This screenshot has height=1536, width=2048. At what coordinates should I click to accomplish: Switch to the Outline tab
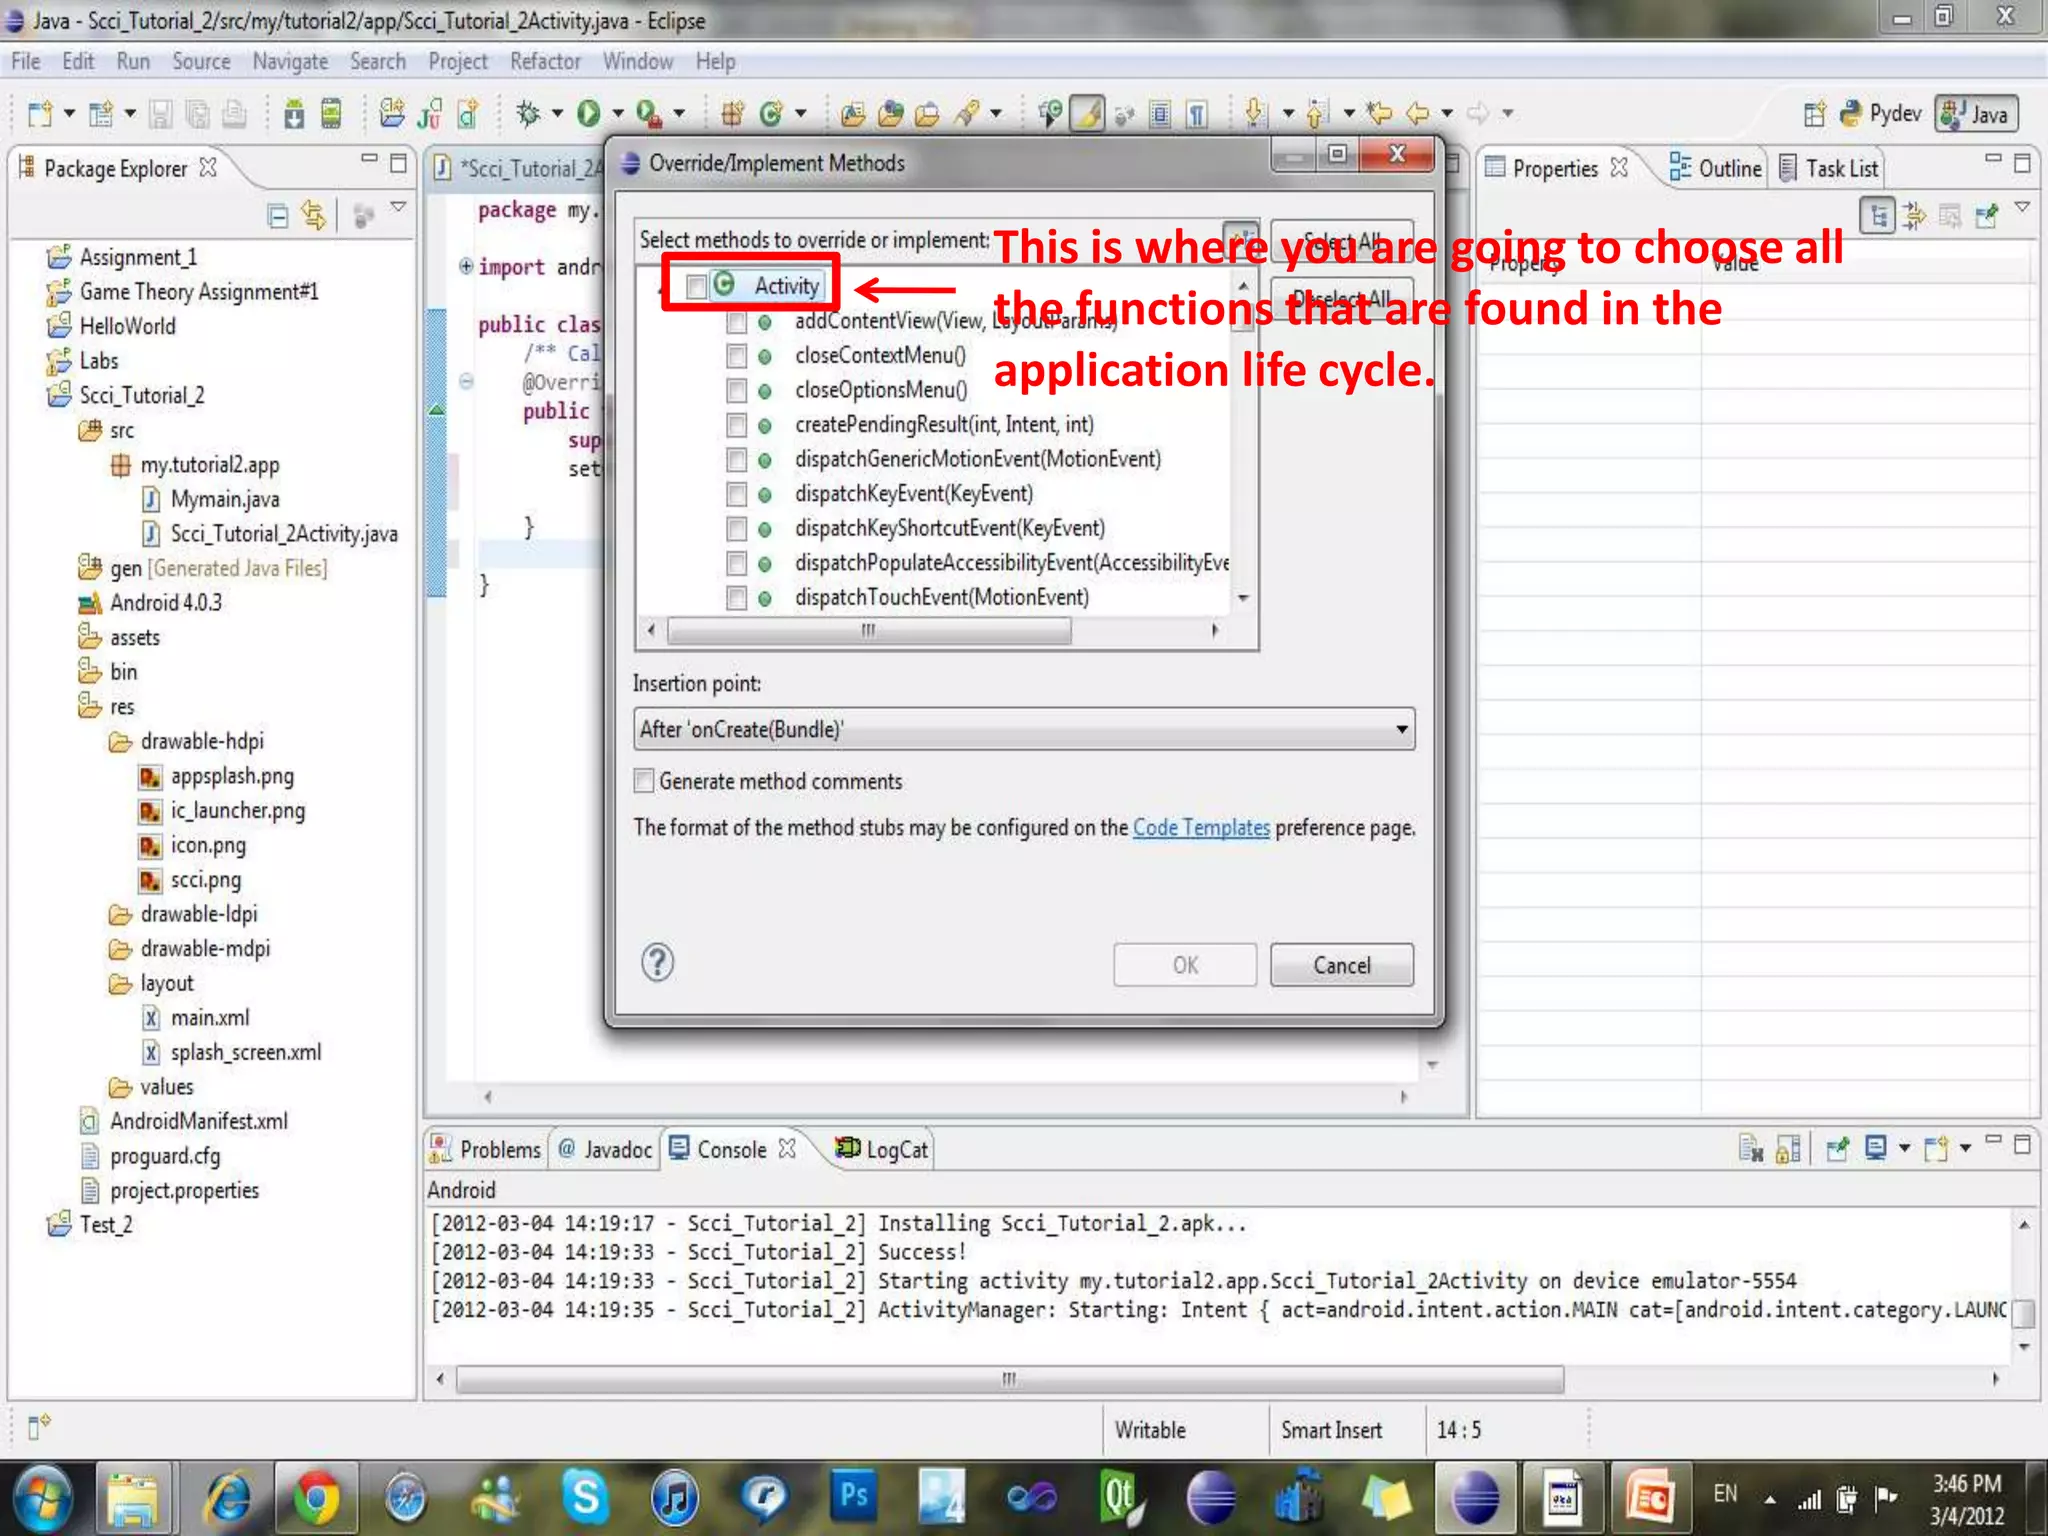1716,168
